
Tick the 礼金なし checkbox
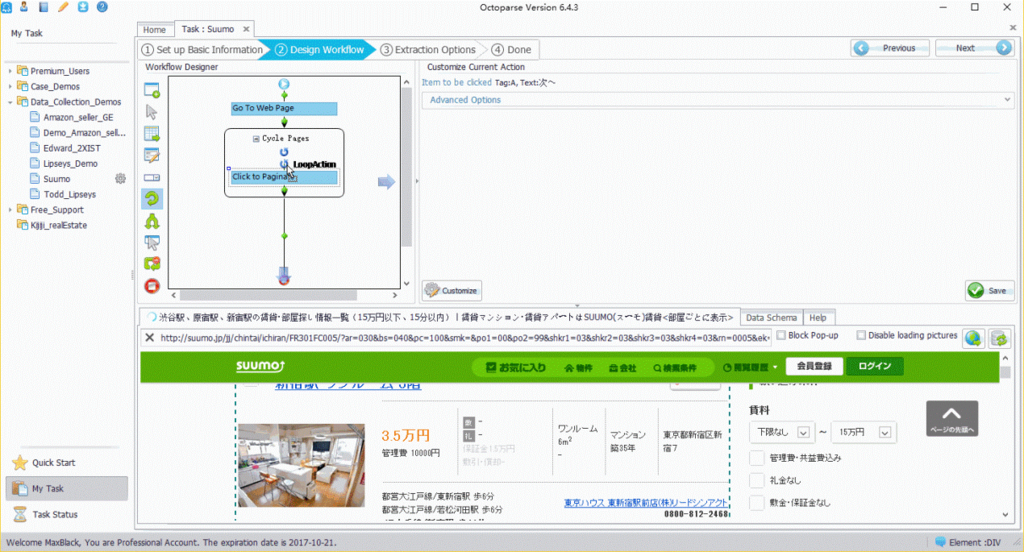[x=756, y=480]
